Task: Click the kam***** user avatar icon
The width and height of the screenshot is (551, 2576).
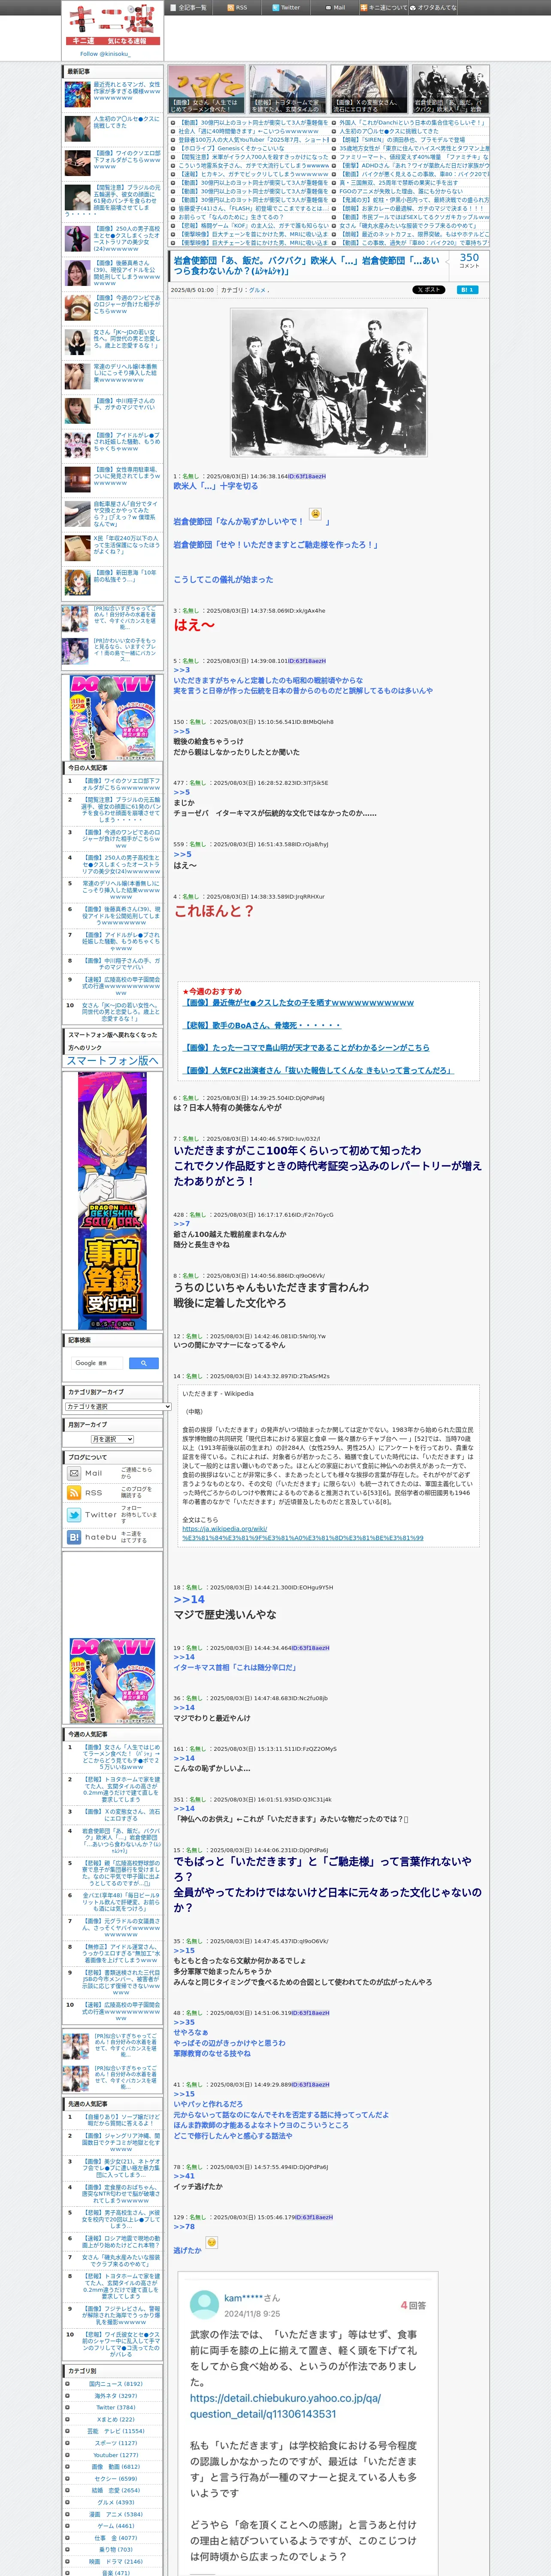Action: pos(204,2305)
